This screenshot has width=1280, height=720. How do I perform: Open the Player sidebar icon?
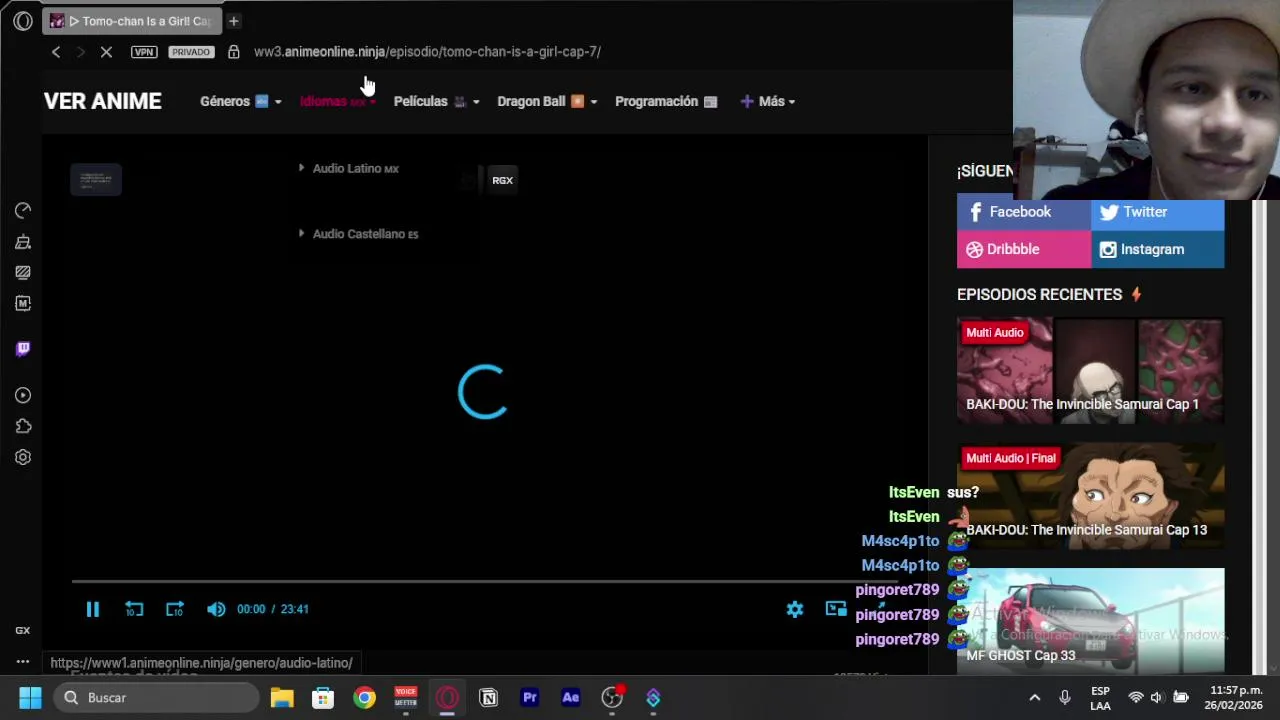coord(23,395)
